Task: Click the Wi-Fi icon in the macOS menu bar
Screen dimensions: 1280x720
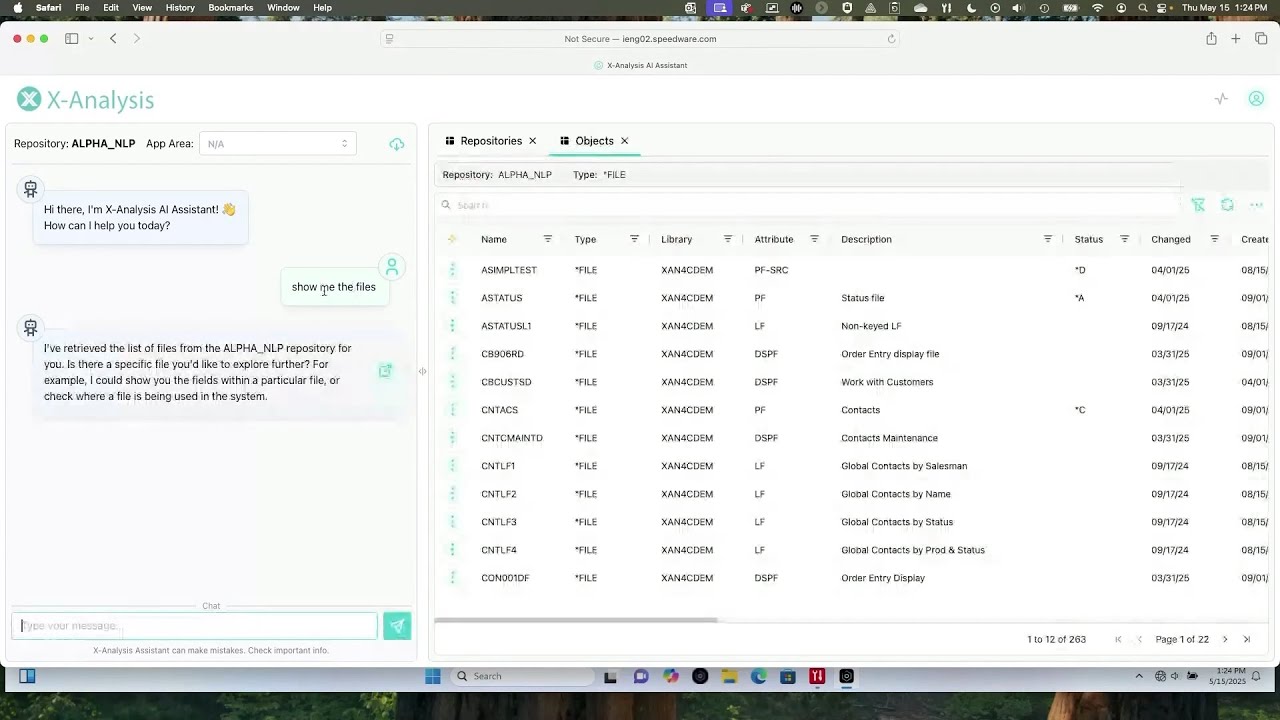Action: (1097, 8)
